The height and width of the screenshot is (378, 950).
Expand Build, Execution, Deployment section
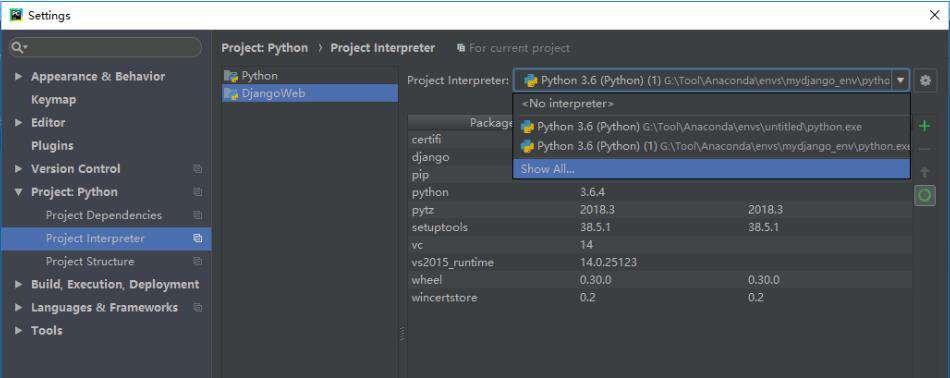[18, 284]
